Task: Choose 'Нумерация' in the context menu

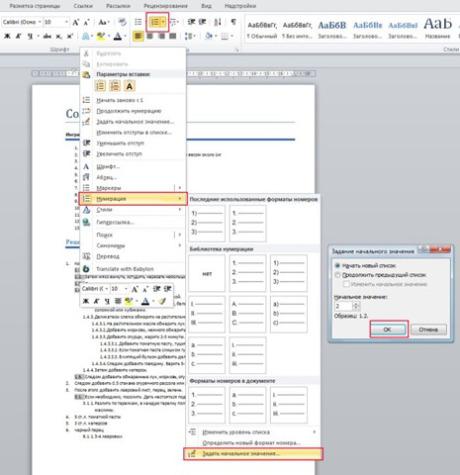Action: pyautogui.click(x=133, y=199)
